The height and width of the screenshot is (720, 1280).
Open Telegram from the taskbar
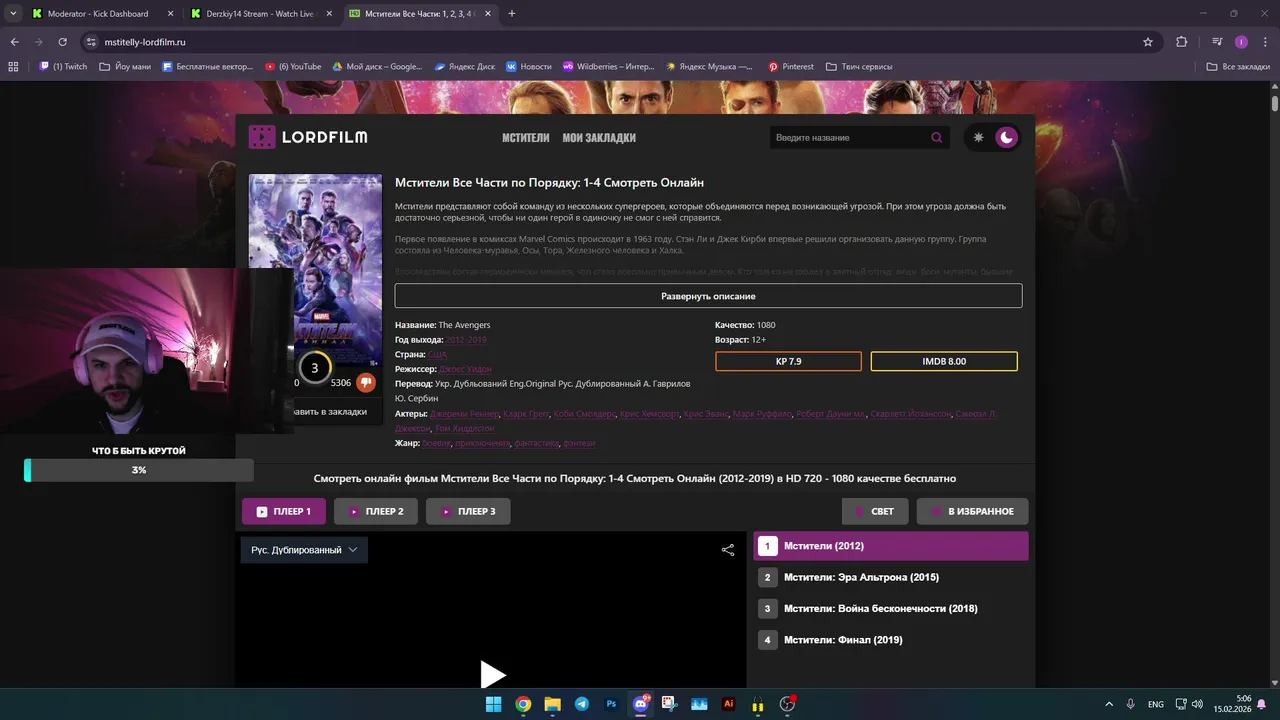(582, 704)
